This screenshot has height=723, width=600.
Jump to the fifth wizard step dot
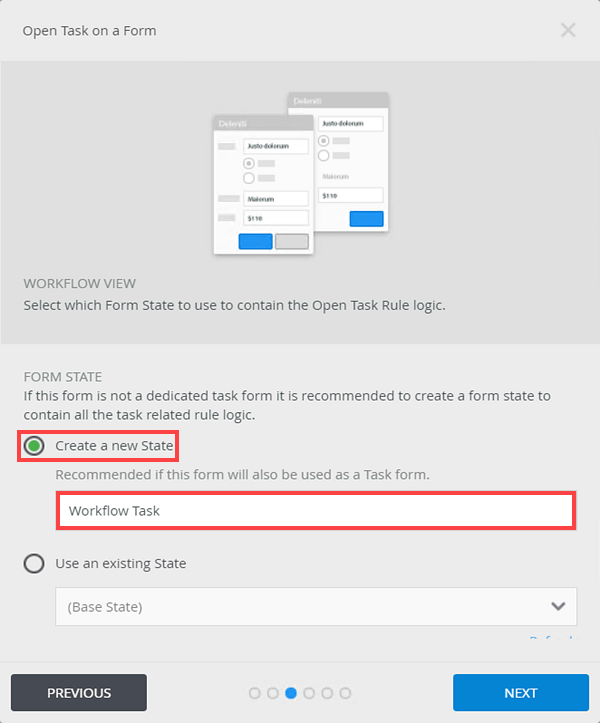click(x=327, y=693)
